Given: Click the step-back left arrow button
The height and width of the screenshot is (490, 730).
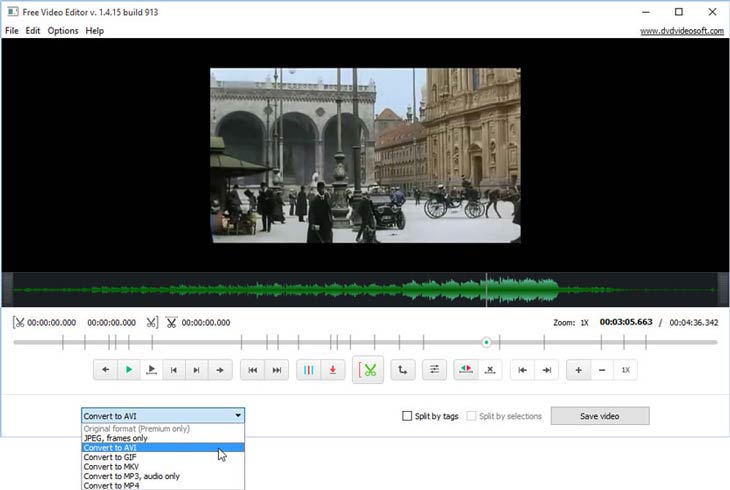Looking at the screenshot, I should click(x=105, y=370).
